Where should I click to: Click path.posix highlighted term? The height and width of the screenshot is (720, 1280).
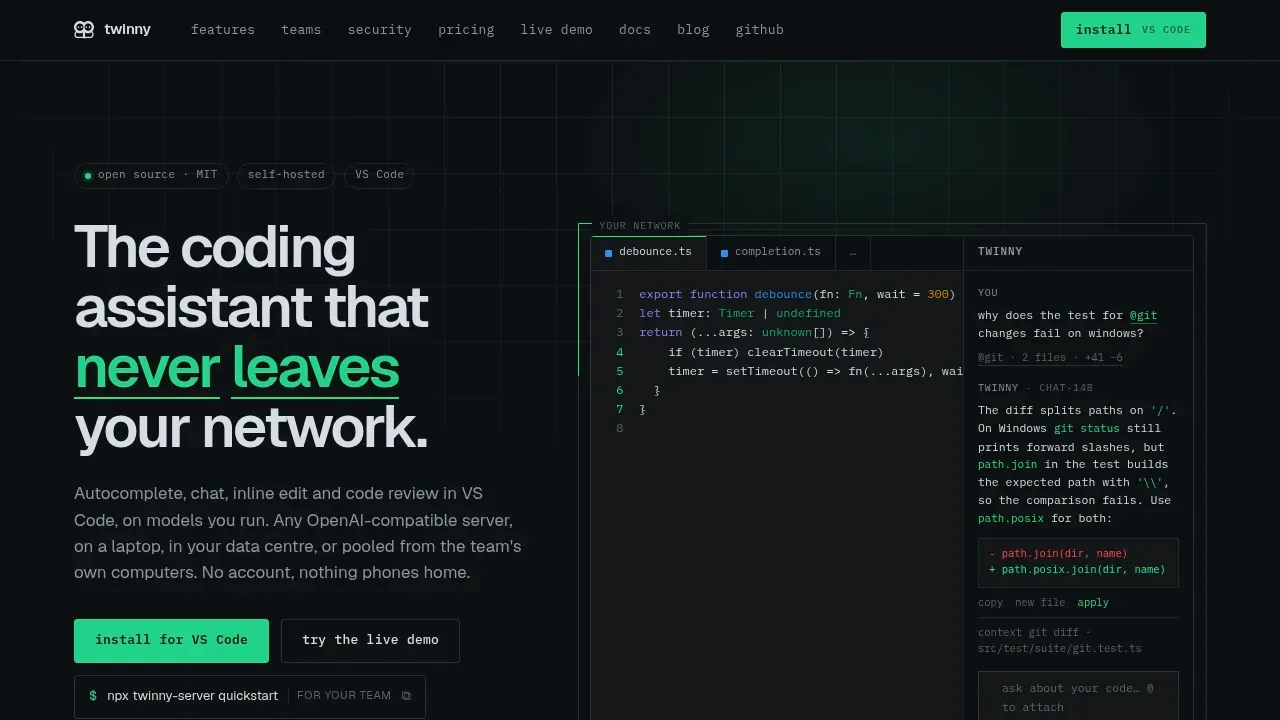pyautogui.click(x=1011, y=519)
